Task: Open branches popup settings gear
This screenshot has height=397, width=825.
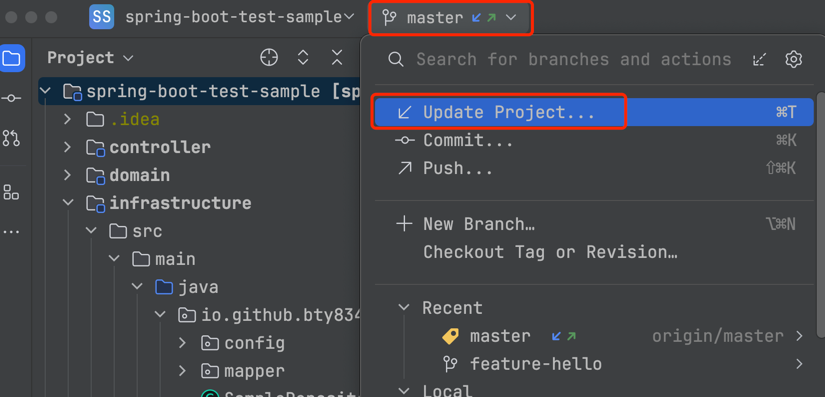Action: [793, 59]
